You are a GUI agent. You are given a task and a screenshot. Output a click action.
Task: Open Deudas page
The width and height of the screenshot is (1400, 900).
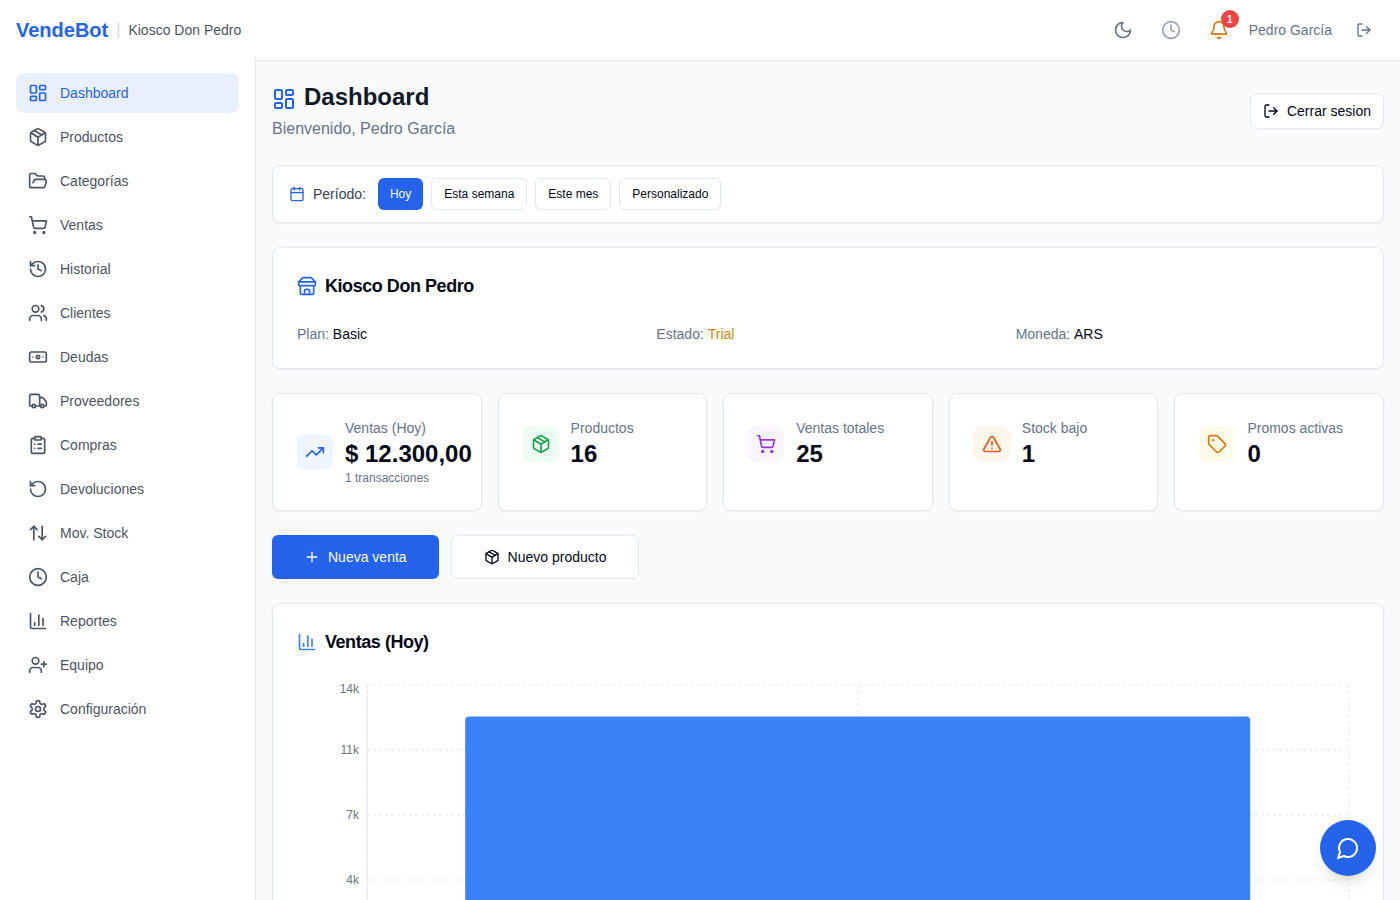(x=127, y=357)
